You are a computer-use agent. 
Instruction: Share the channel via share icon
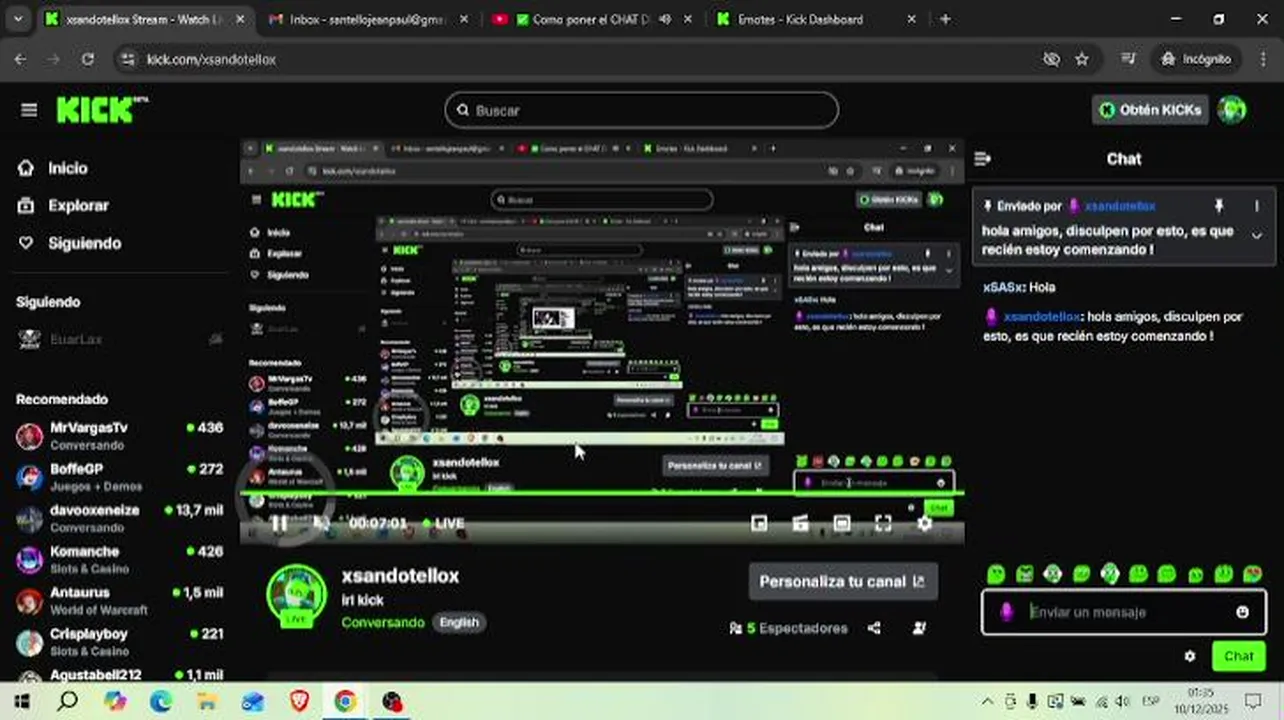click(874, 628)
